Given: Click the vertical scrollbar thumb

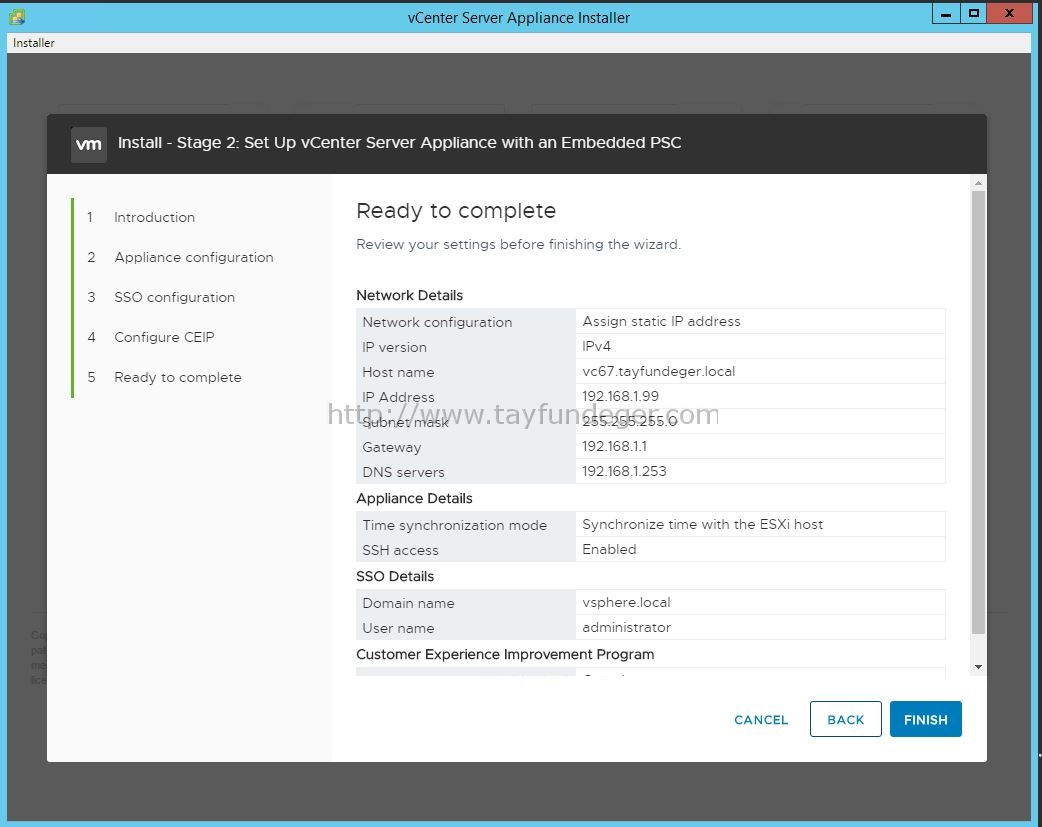Looking at the screenshot, I should coord(978,412).
